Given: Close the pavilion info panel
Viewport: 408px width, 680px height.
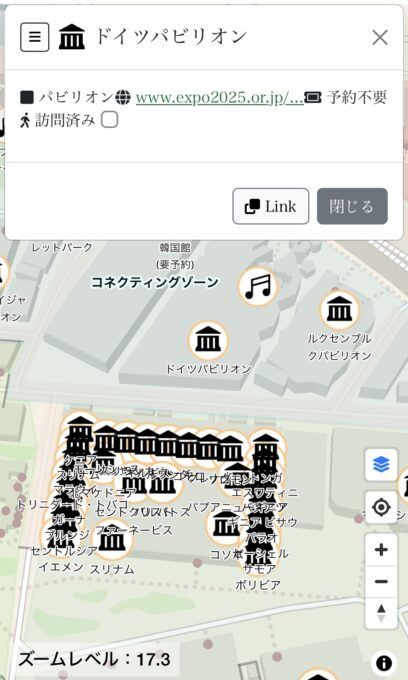Looking at the screenshot, I should [380, 38].
